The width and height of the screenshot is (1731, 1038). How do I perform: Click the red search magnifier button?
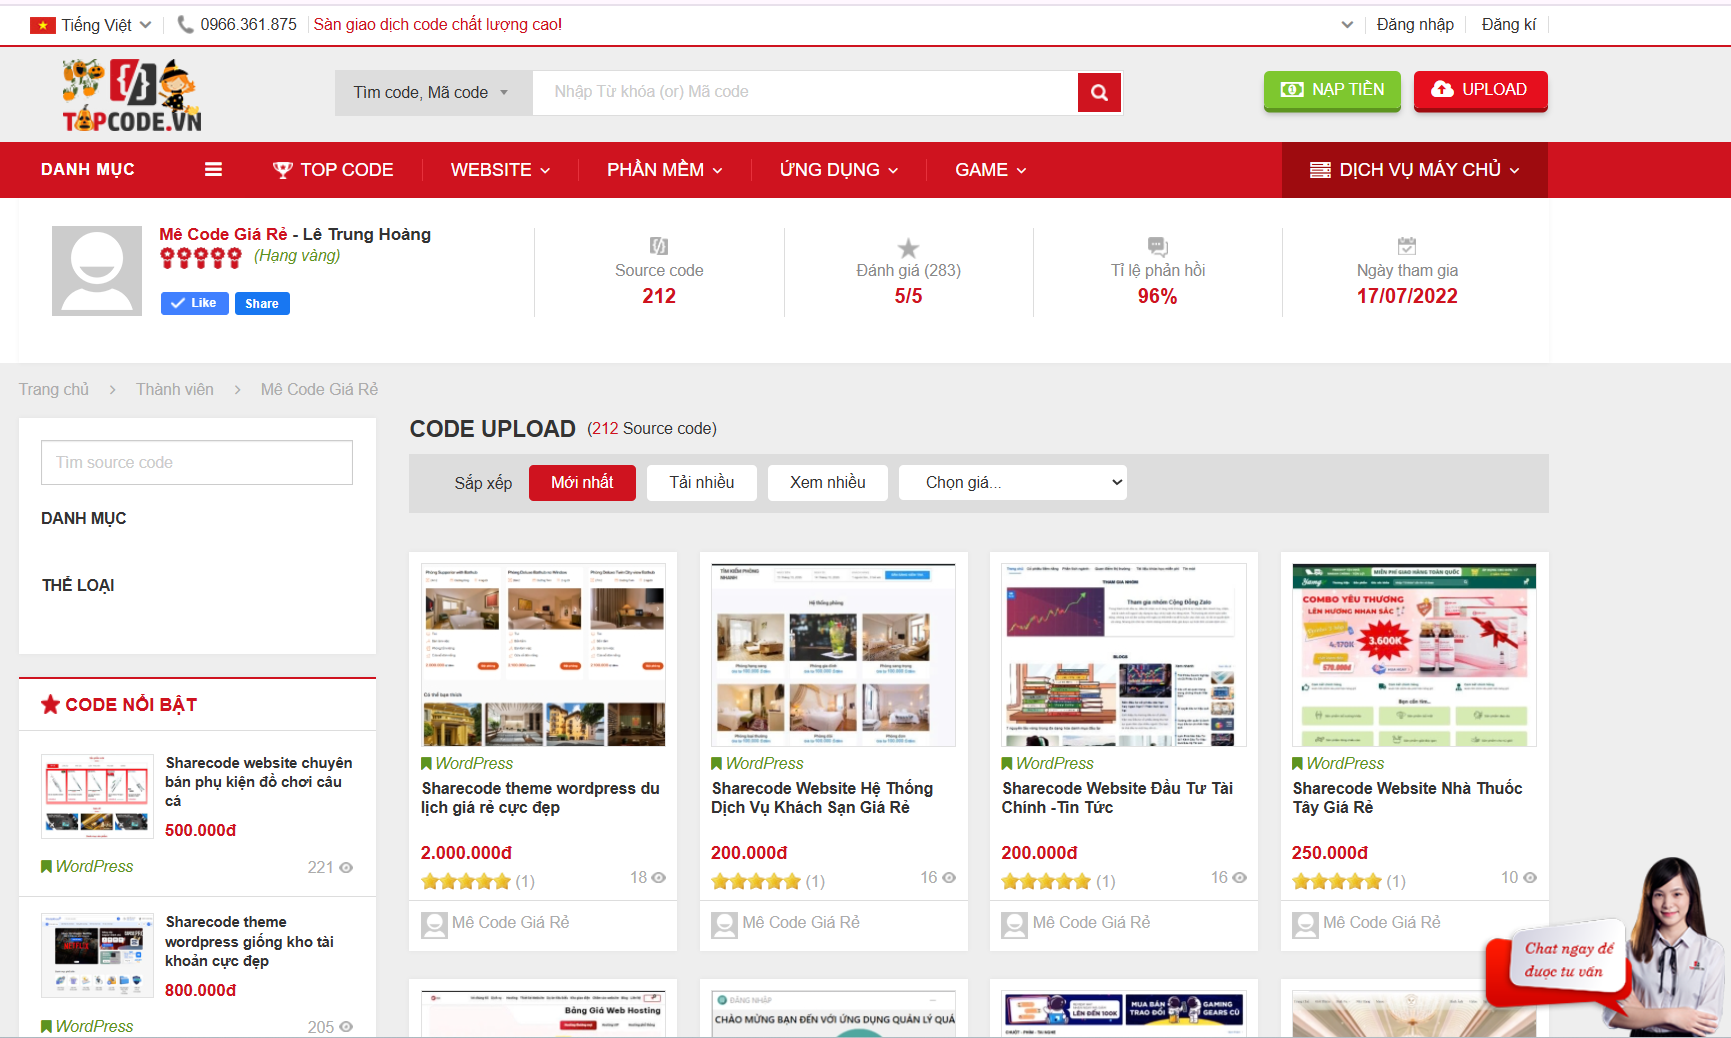pyautogui.click(x=1099, y=93)
